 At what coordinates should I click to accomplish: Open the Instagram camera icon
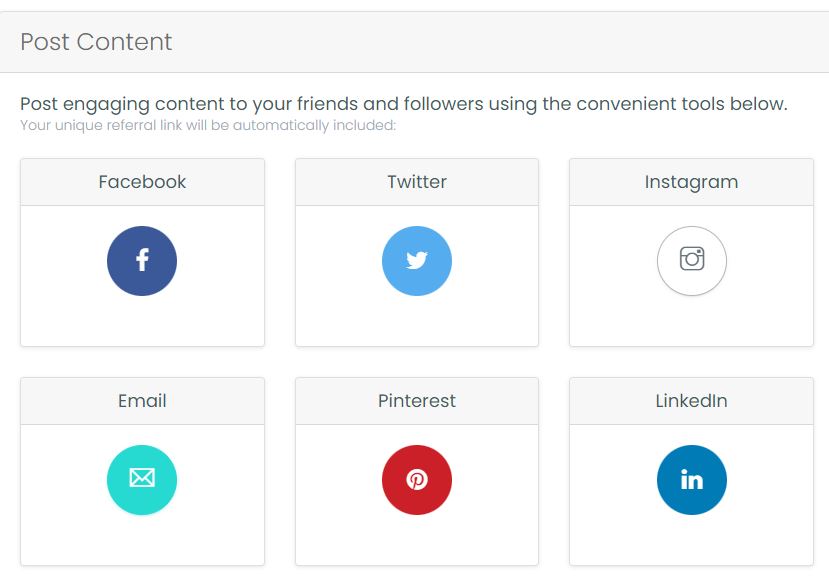pos(691,261)
